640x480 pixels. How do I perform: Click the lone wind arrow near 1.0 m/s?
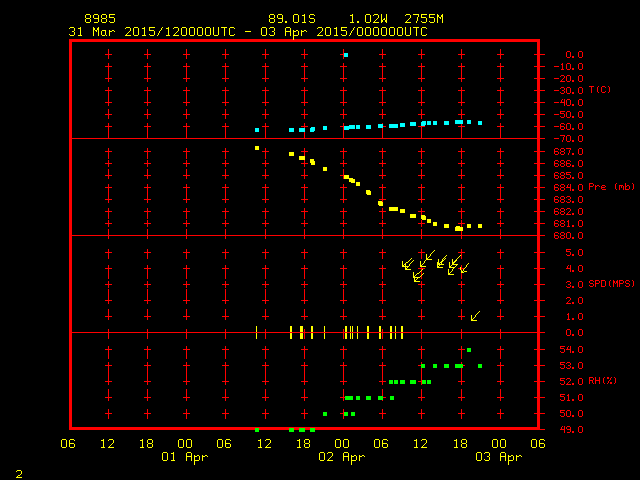coord(475,316)
